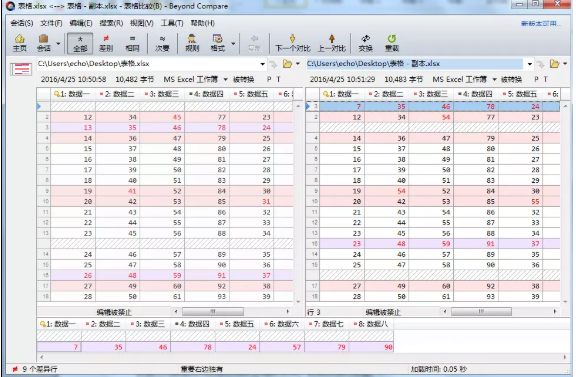Jump to 下一个对比 next difference
The height and width of the screenshot is (377, 576).
[x=292, y=43]
